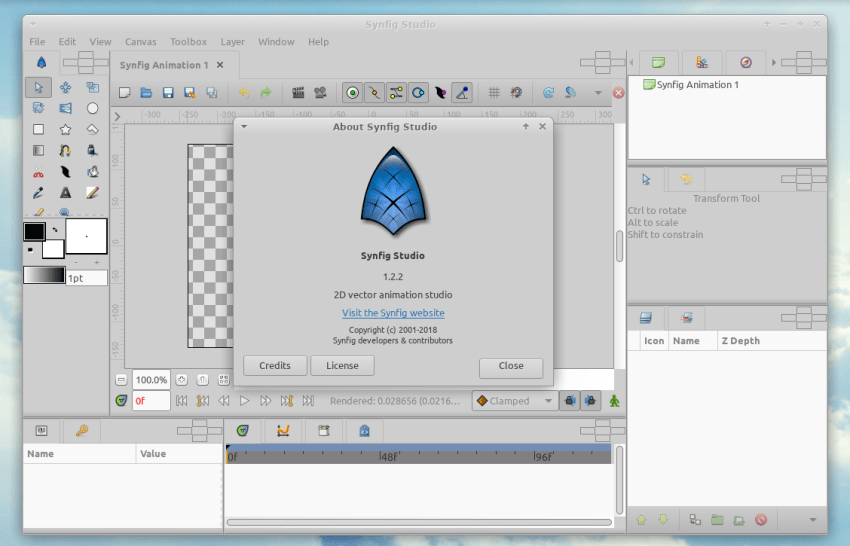The width and height of the screenshot is (850, 546).
Task: Select the Eyedropper tool
Action: (x=38, y=192)
